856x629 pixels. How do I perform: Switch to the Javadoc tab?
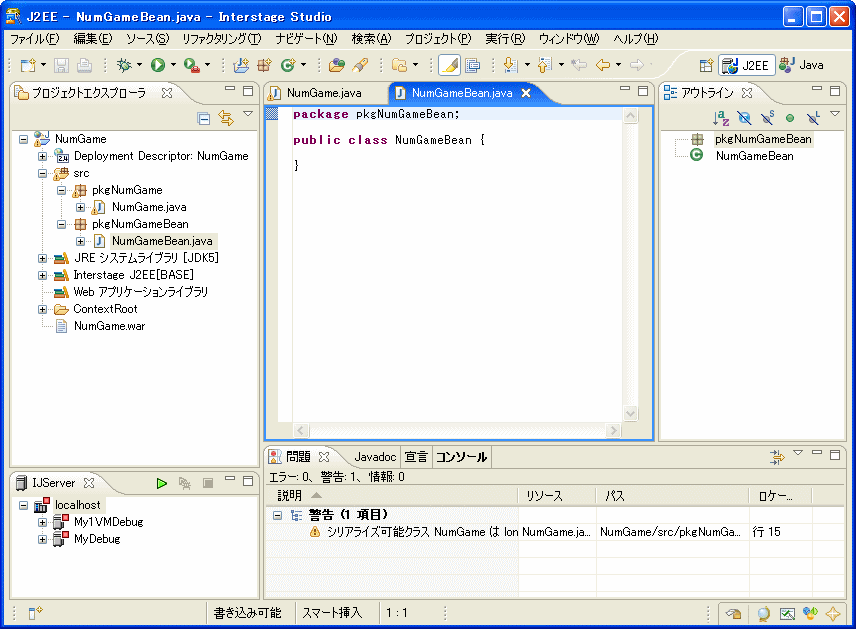375,457
